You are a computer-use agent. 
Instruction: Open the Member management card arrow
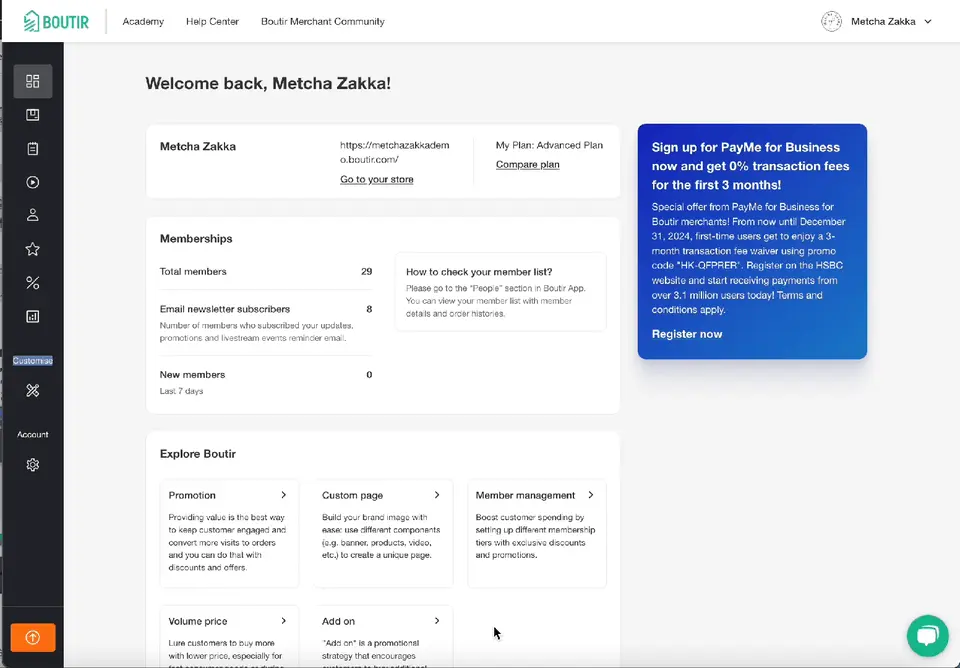point(590,495)
